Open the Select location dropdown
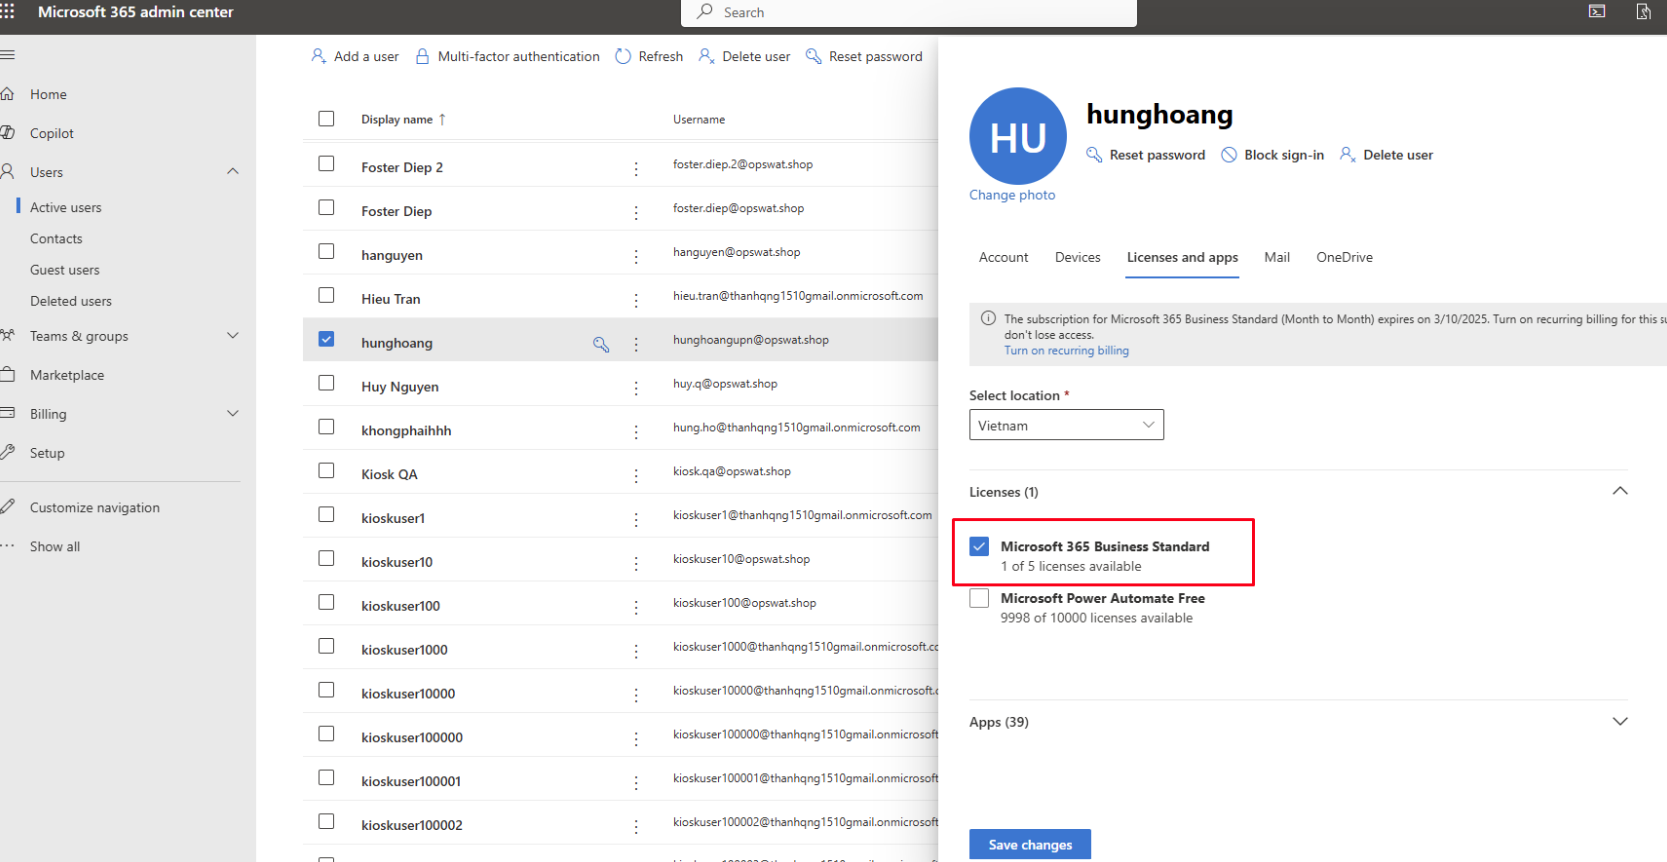The image size is (1667, 862). (x=1066, y=425)
